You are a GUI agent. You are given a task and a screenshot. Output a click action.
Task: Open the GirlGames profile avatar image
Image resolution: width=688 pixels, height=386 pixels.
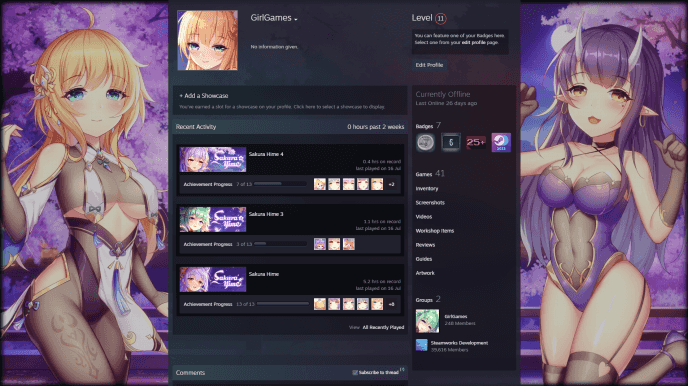coord(208,40)
